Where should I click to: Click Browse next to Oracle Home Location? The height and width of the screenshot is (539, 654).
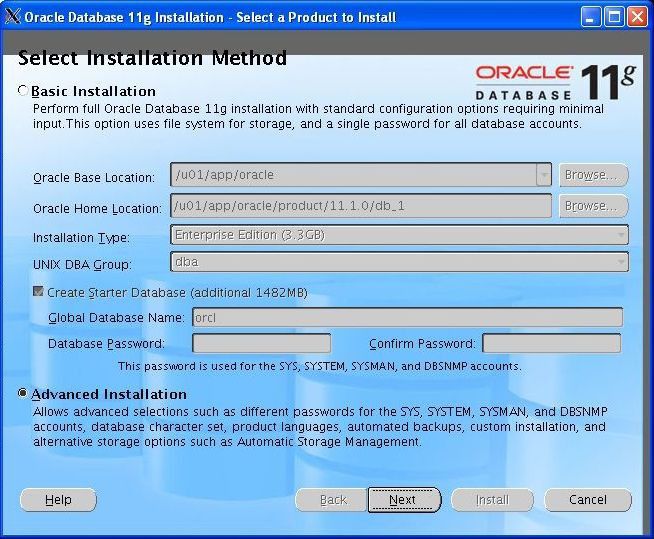pos(593,206)
